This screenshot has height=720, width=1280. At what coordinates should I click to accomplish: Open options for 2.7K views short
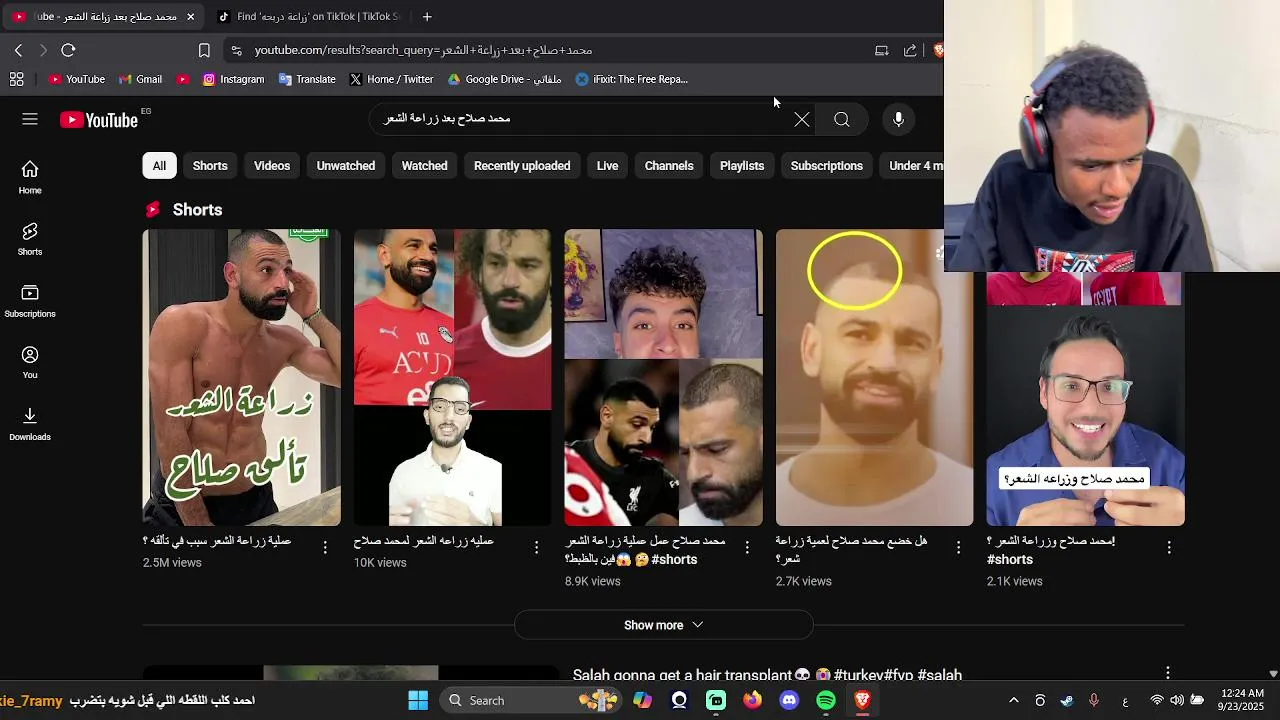point(958,547)
